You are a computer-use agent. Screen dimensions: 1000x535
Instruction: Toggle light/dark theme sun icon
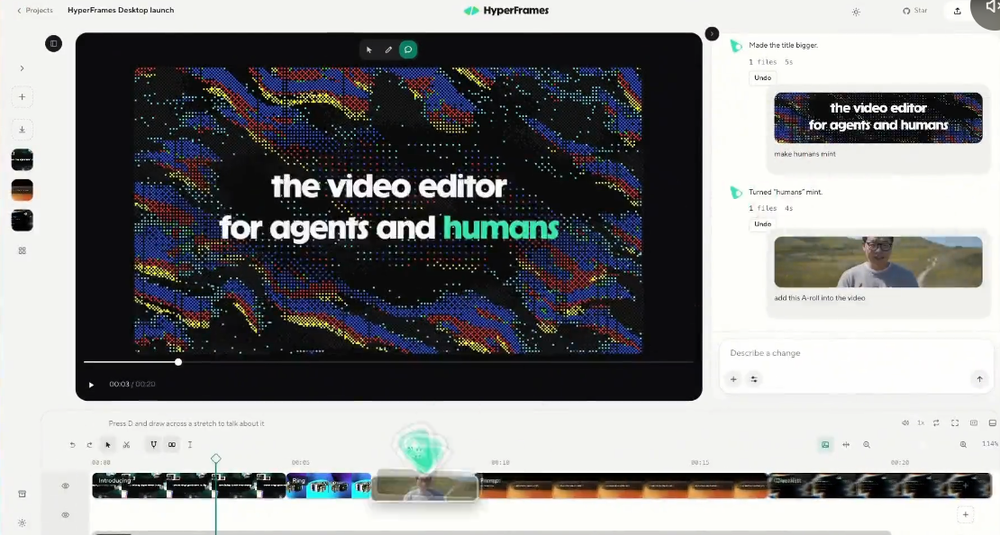click(x=856, y=11)
